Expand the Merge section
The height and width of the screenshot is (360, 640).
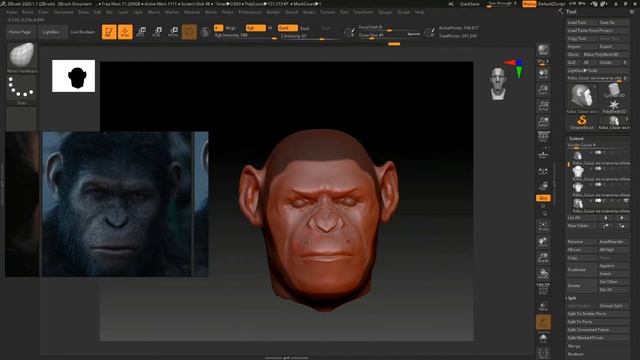574,346
